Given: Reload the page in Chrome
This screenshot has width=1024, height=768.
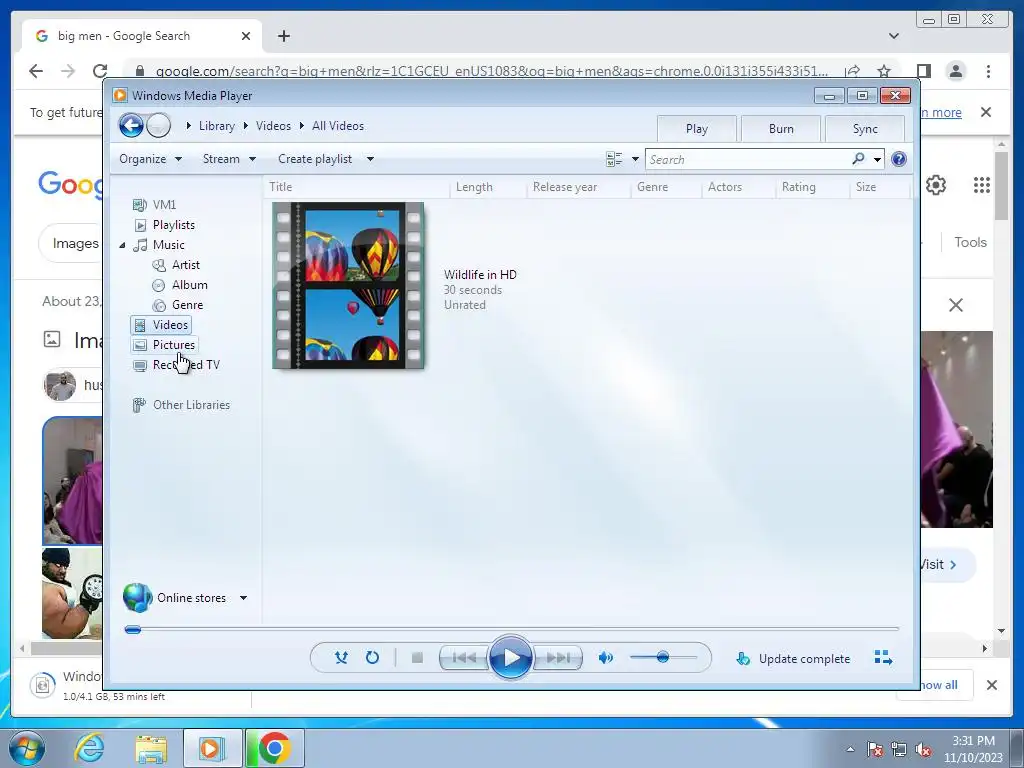Looking at the screenshot, I should (100, 71).
